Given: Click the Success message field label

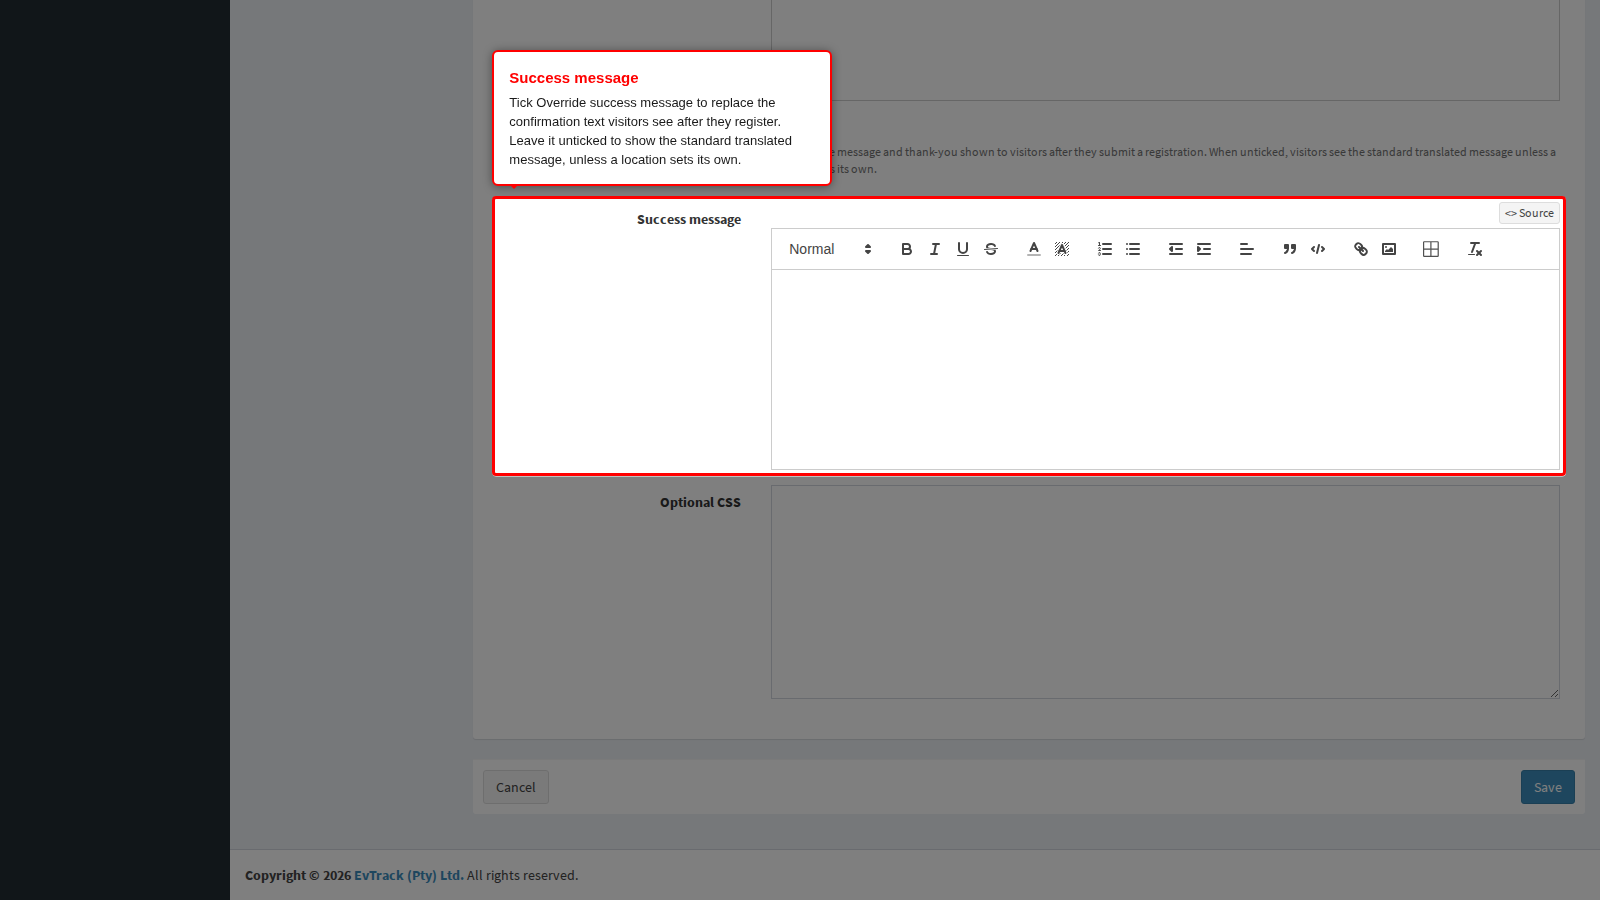Looking at the screenshot, I should pos(689,219).
